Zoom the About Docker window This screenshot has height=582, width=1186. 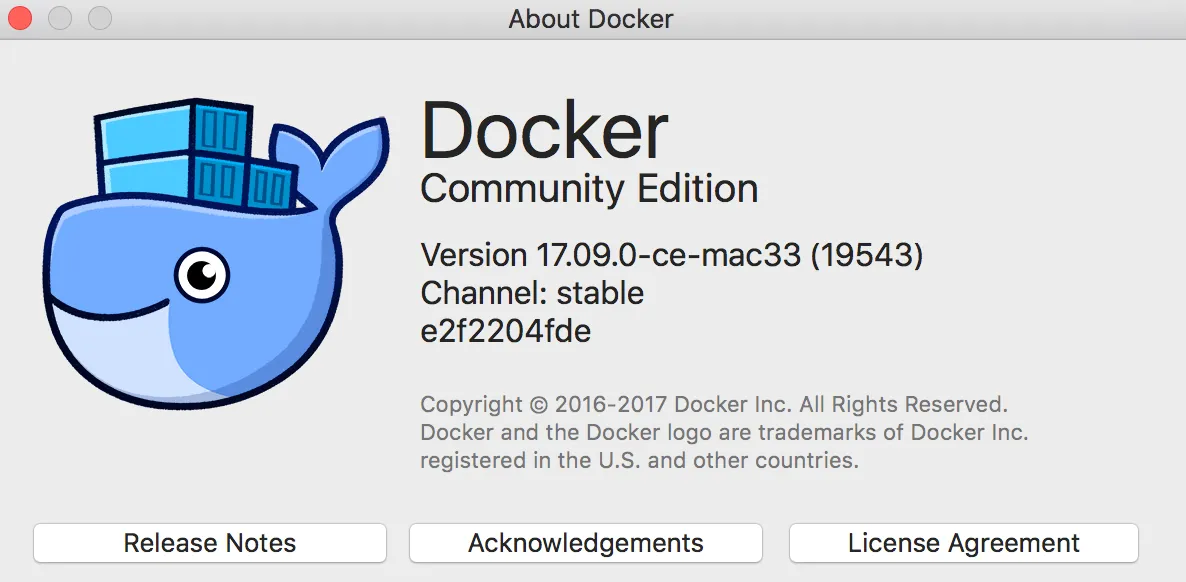pos(100,19)
